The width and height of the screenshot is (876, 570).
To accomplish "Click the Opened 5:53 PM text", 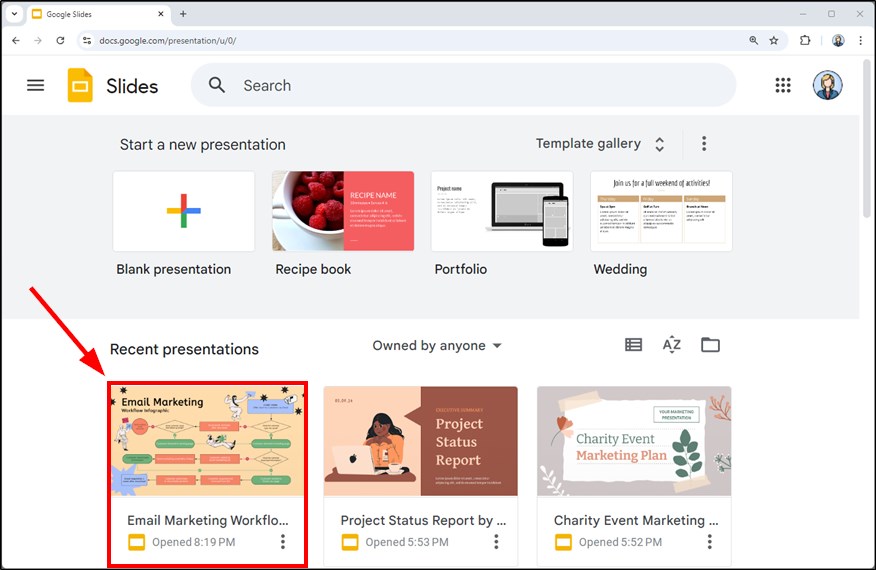I will click(x=407, y=542).
